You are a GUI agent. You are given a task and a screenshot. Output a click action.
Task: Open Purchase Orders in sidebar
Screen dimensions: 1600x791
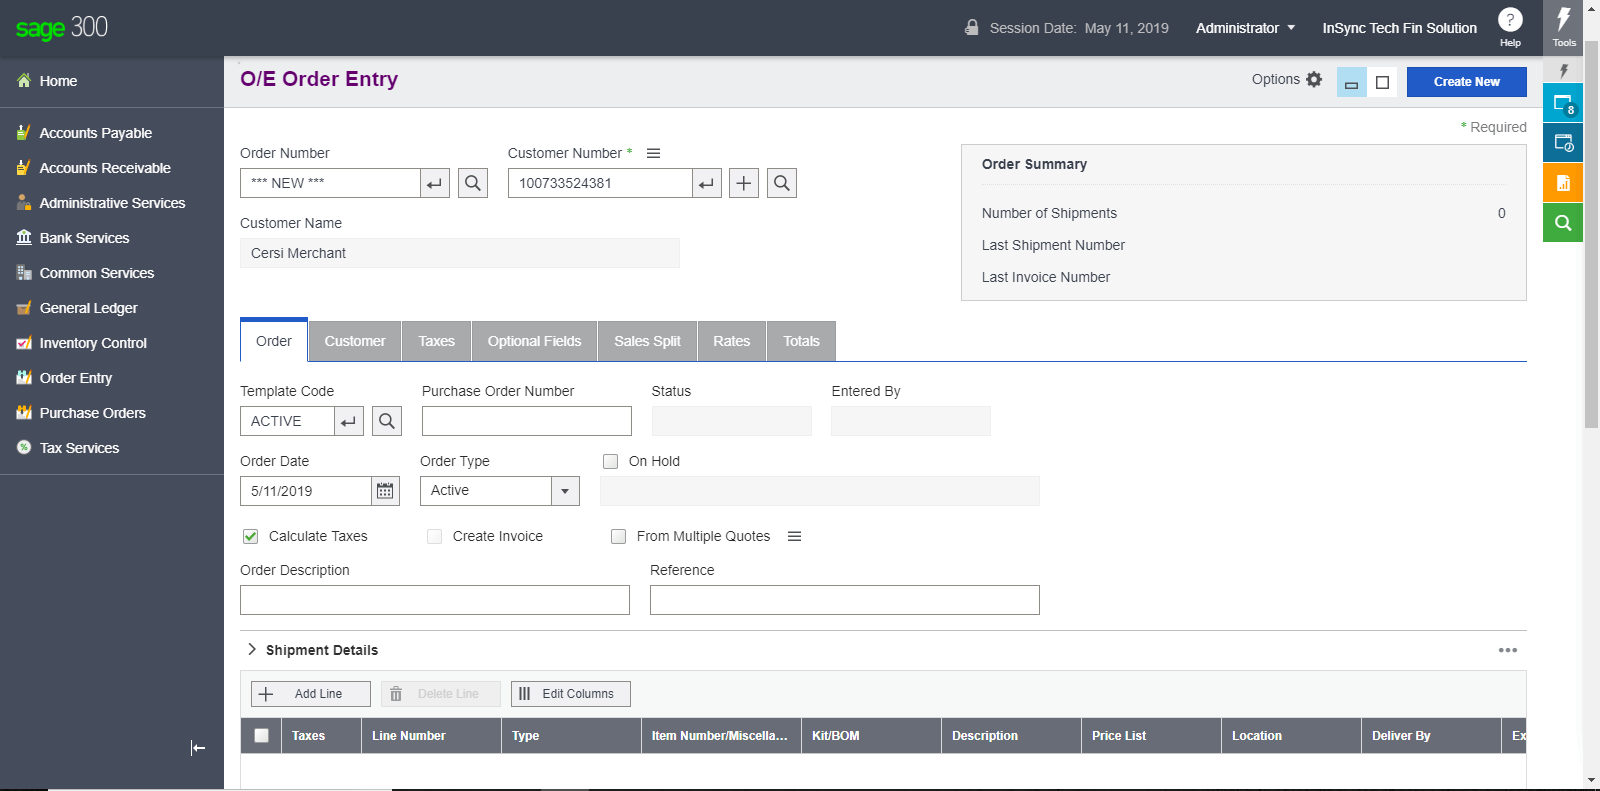(x=92, y=413)
